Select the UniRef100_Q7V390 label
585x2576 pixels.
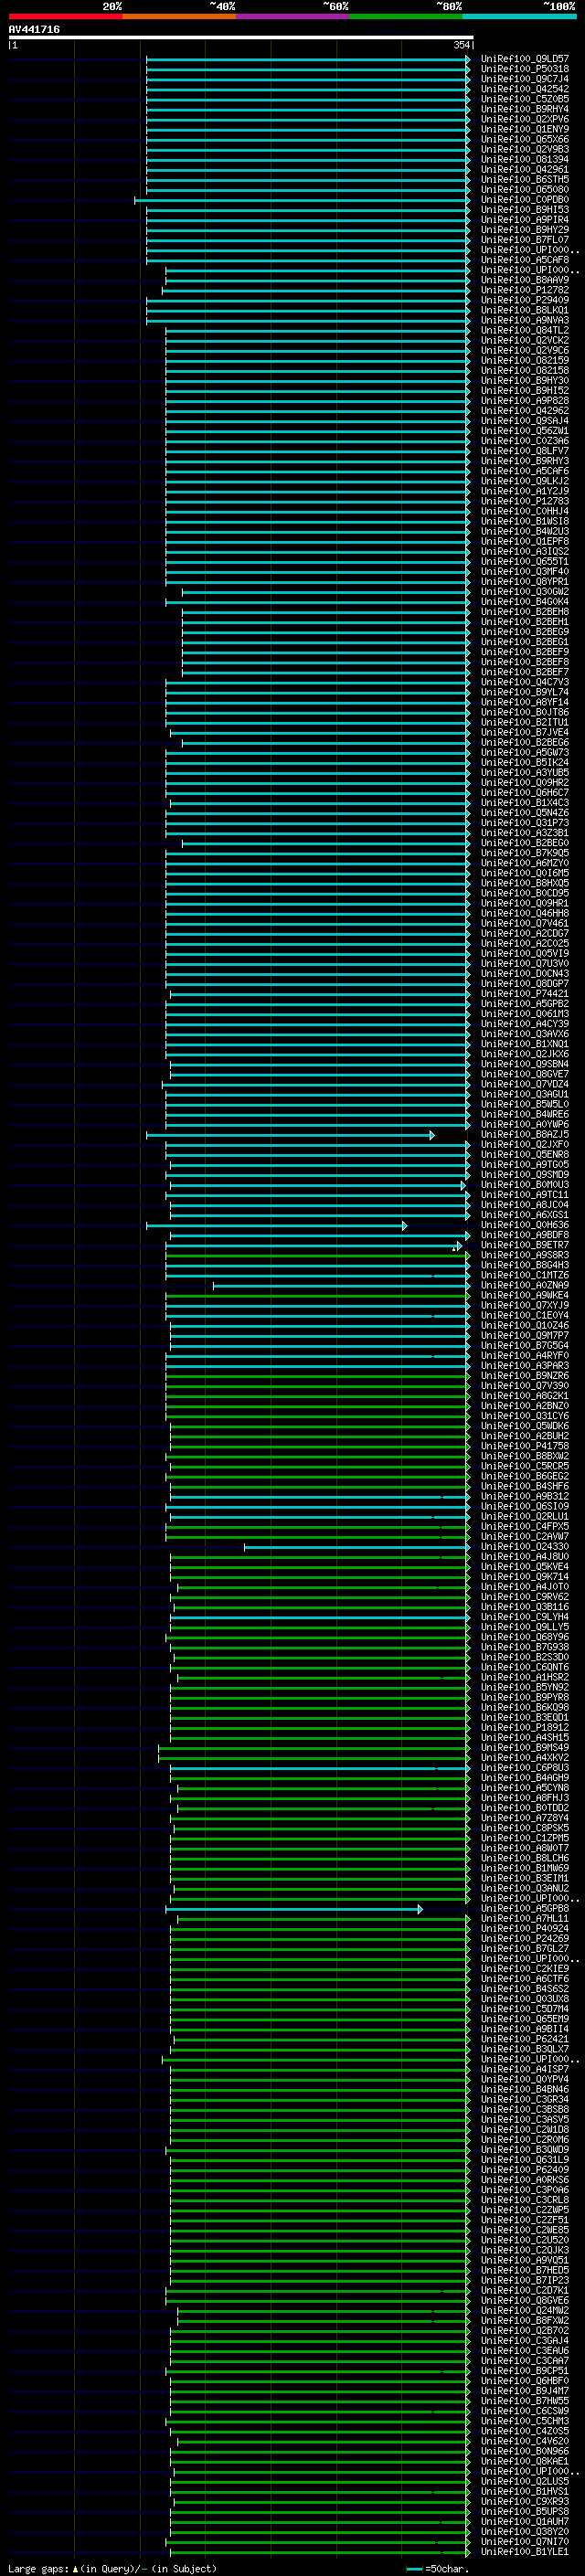point(524,1385)
